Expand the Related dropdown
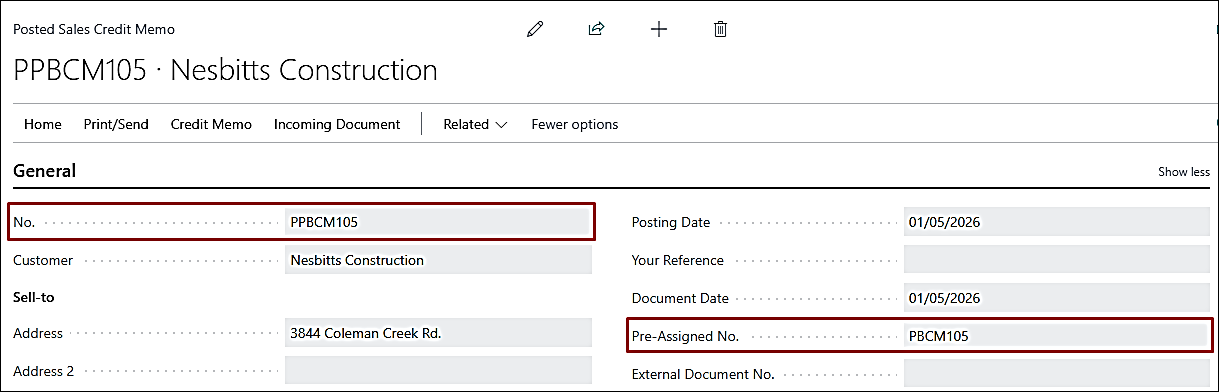Viewport: 1219px width, 392px height. [476, 124]
